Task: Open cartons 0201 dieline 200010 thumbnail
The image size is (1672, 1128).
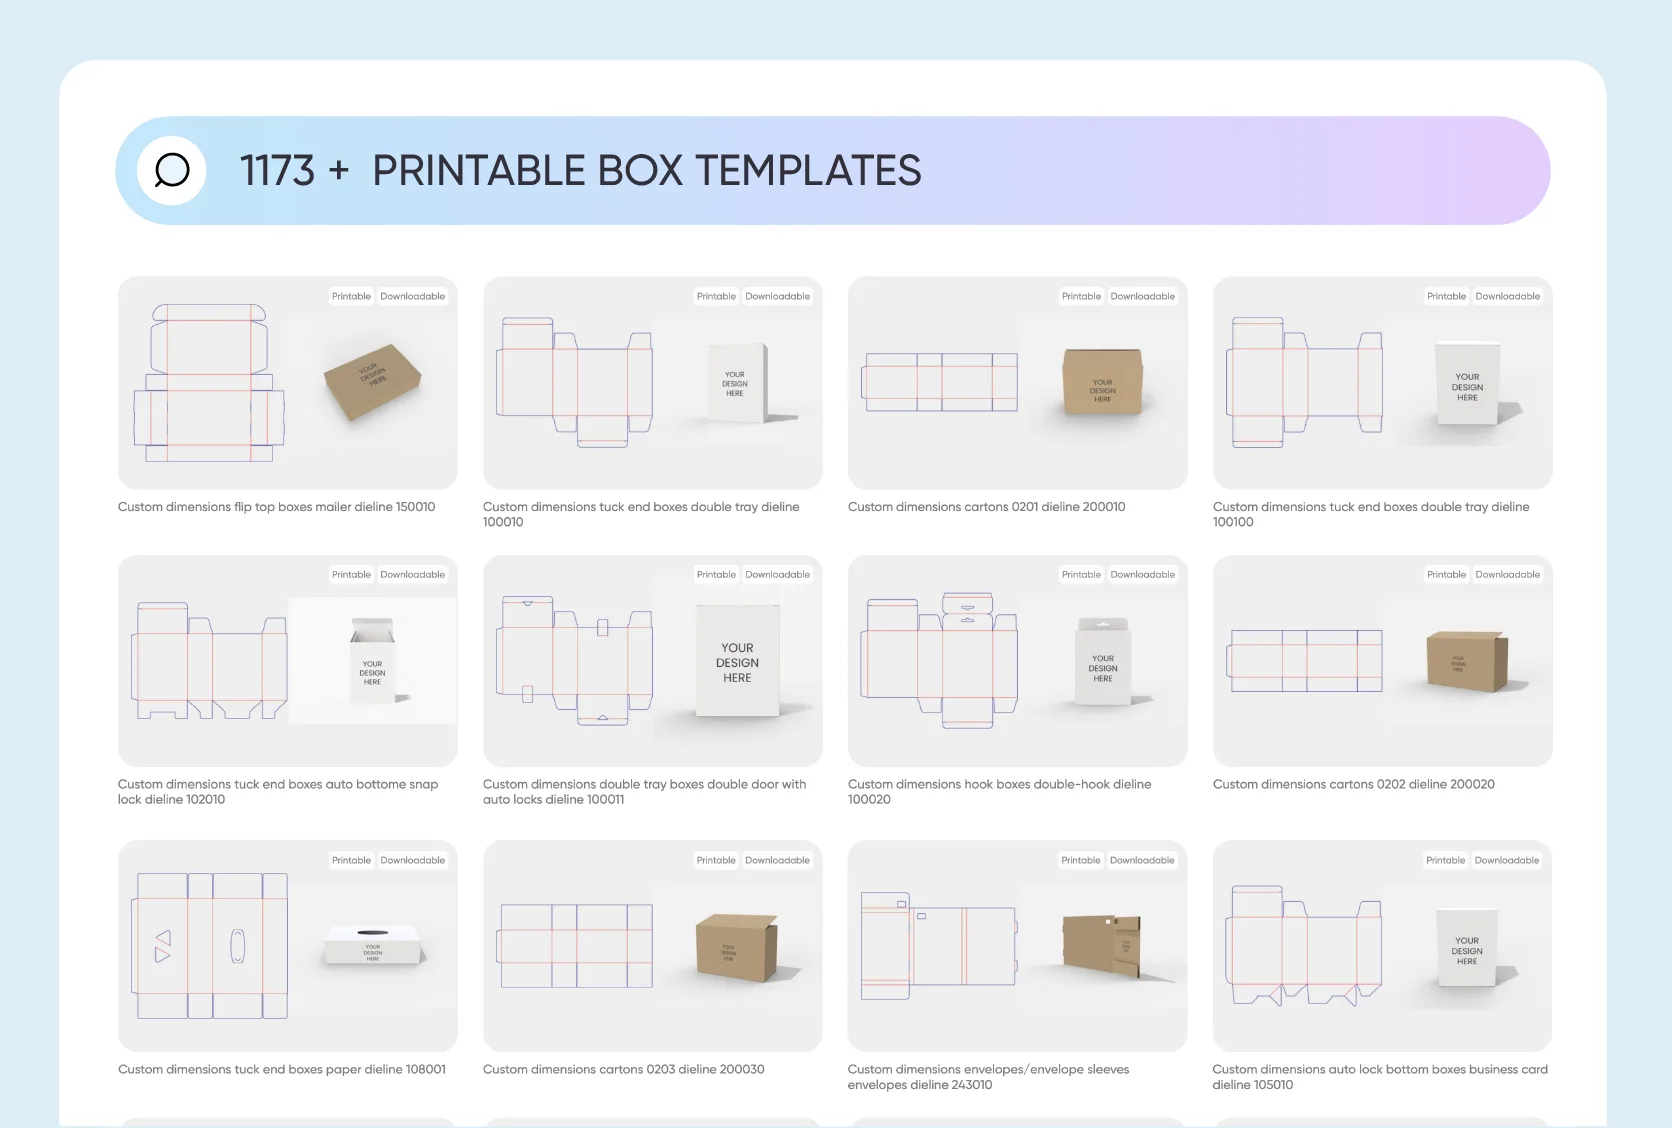Action: pos(1018,383)
